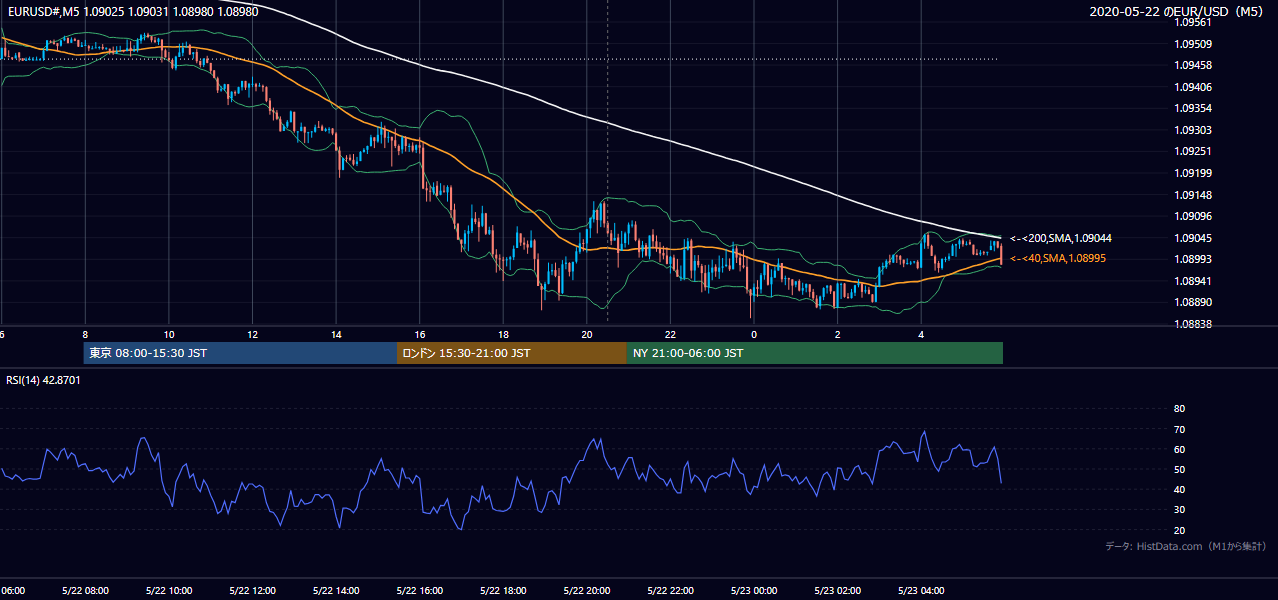Viewport: 1278px width, 600px height.
Task: Click the bottom time label 5/22 12:00
Action: 252,590
